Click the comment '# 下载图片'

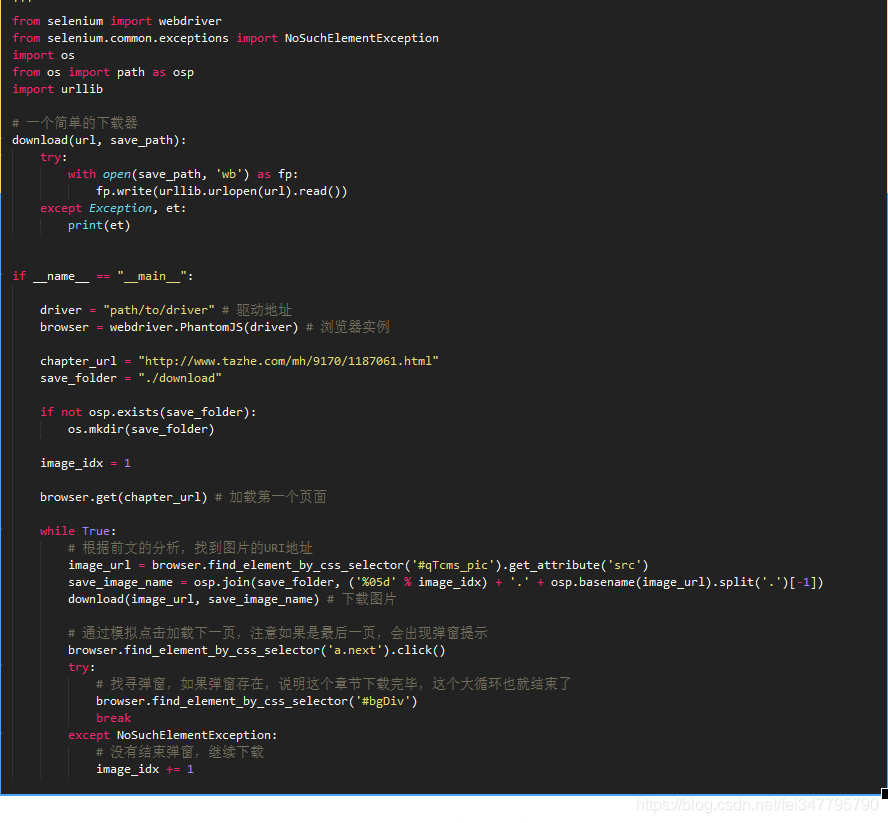click(x=361, y=599)
